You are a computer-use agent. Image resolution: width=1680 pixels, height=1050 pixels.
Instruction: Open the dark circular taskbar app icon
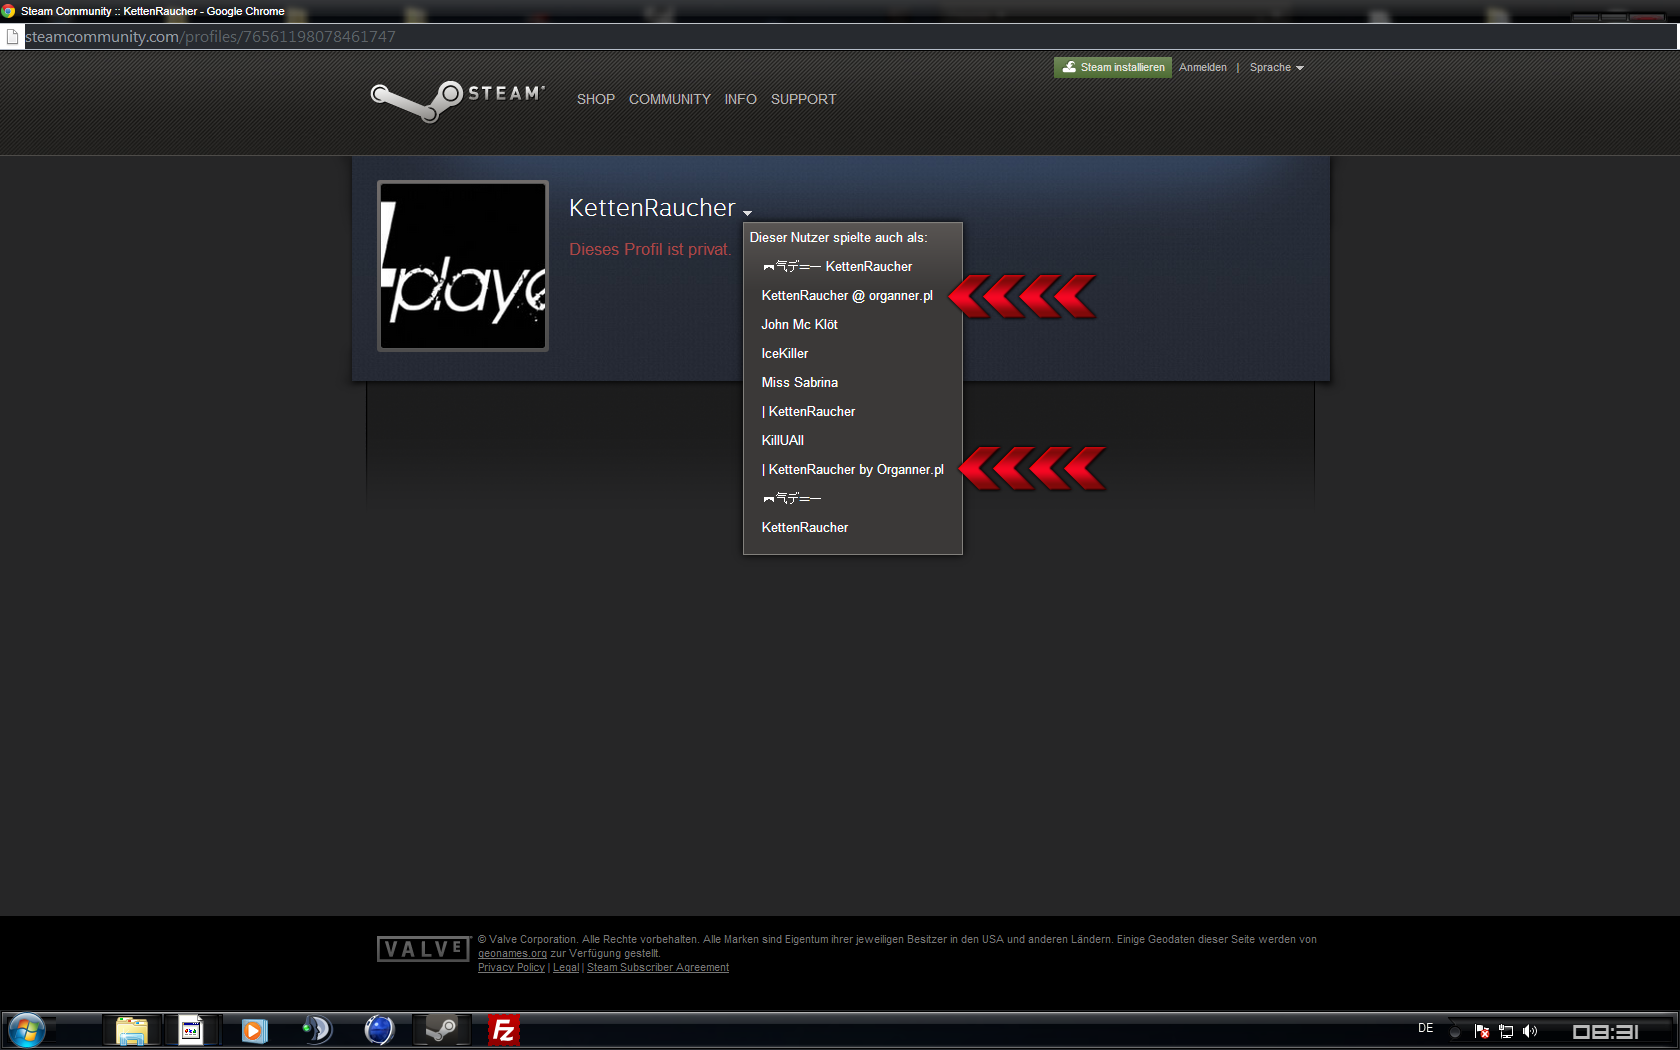pos(316,1030)
